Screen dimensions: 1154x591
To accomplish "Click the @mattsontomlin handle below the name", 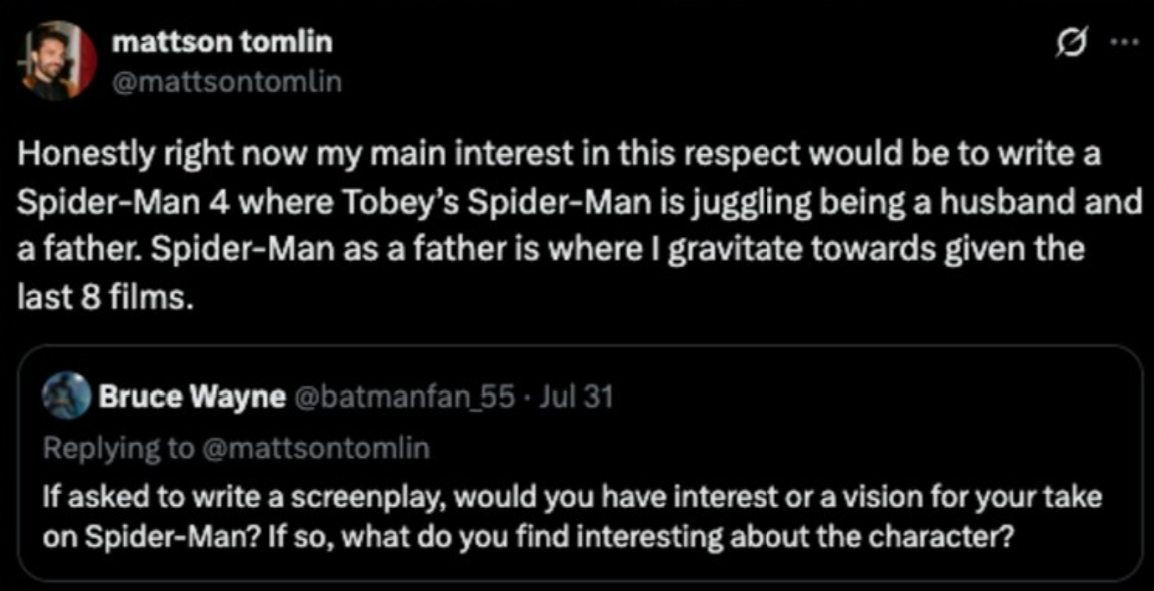I will pyautogui.click(x=227, y=80).
